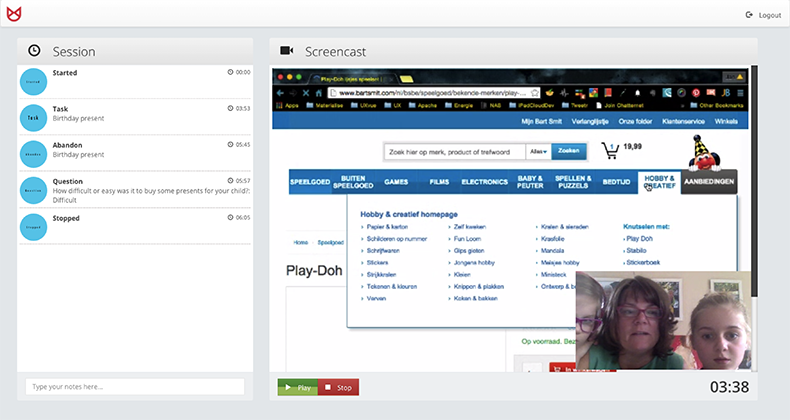The image size is (790, 420).
Task: Click the clock icon beside Session heading
Action: pyautogui.click(x=34, y=50)
